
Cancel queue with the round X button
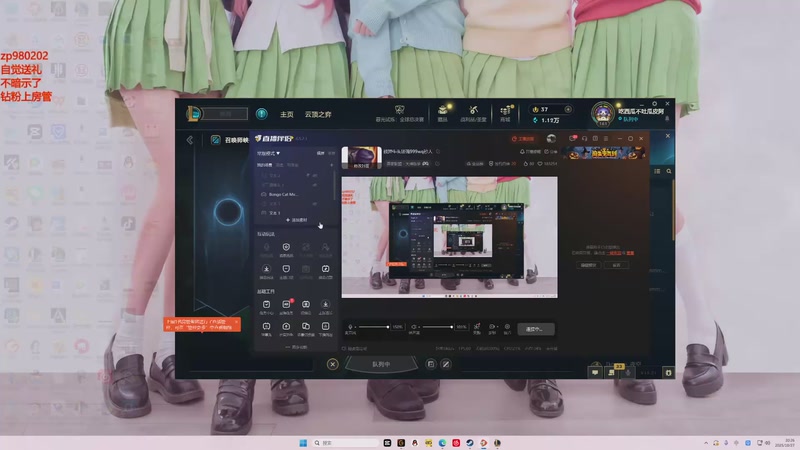tap(333, 364)
